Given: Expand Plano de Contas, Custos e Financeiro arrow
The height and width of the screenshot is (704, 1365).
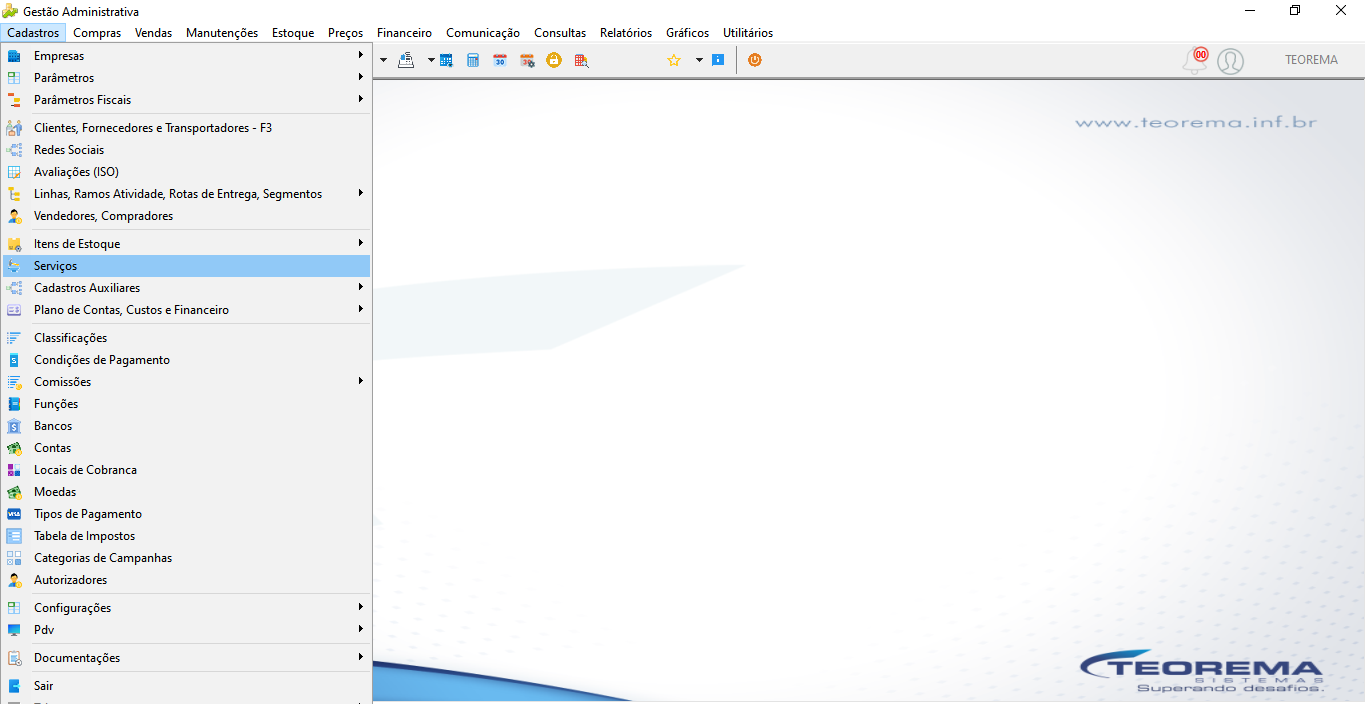Looking at the screenshot, I should 361,310.
